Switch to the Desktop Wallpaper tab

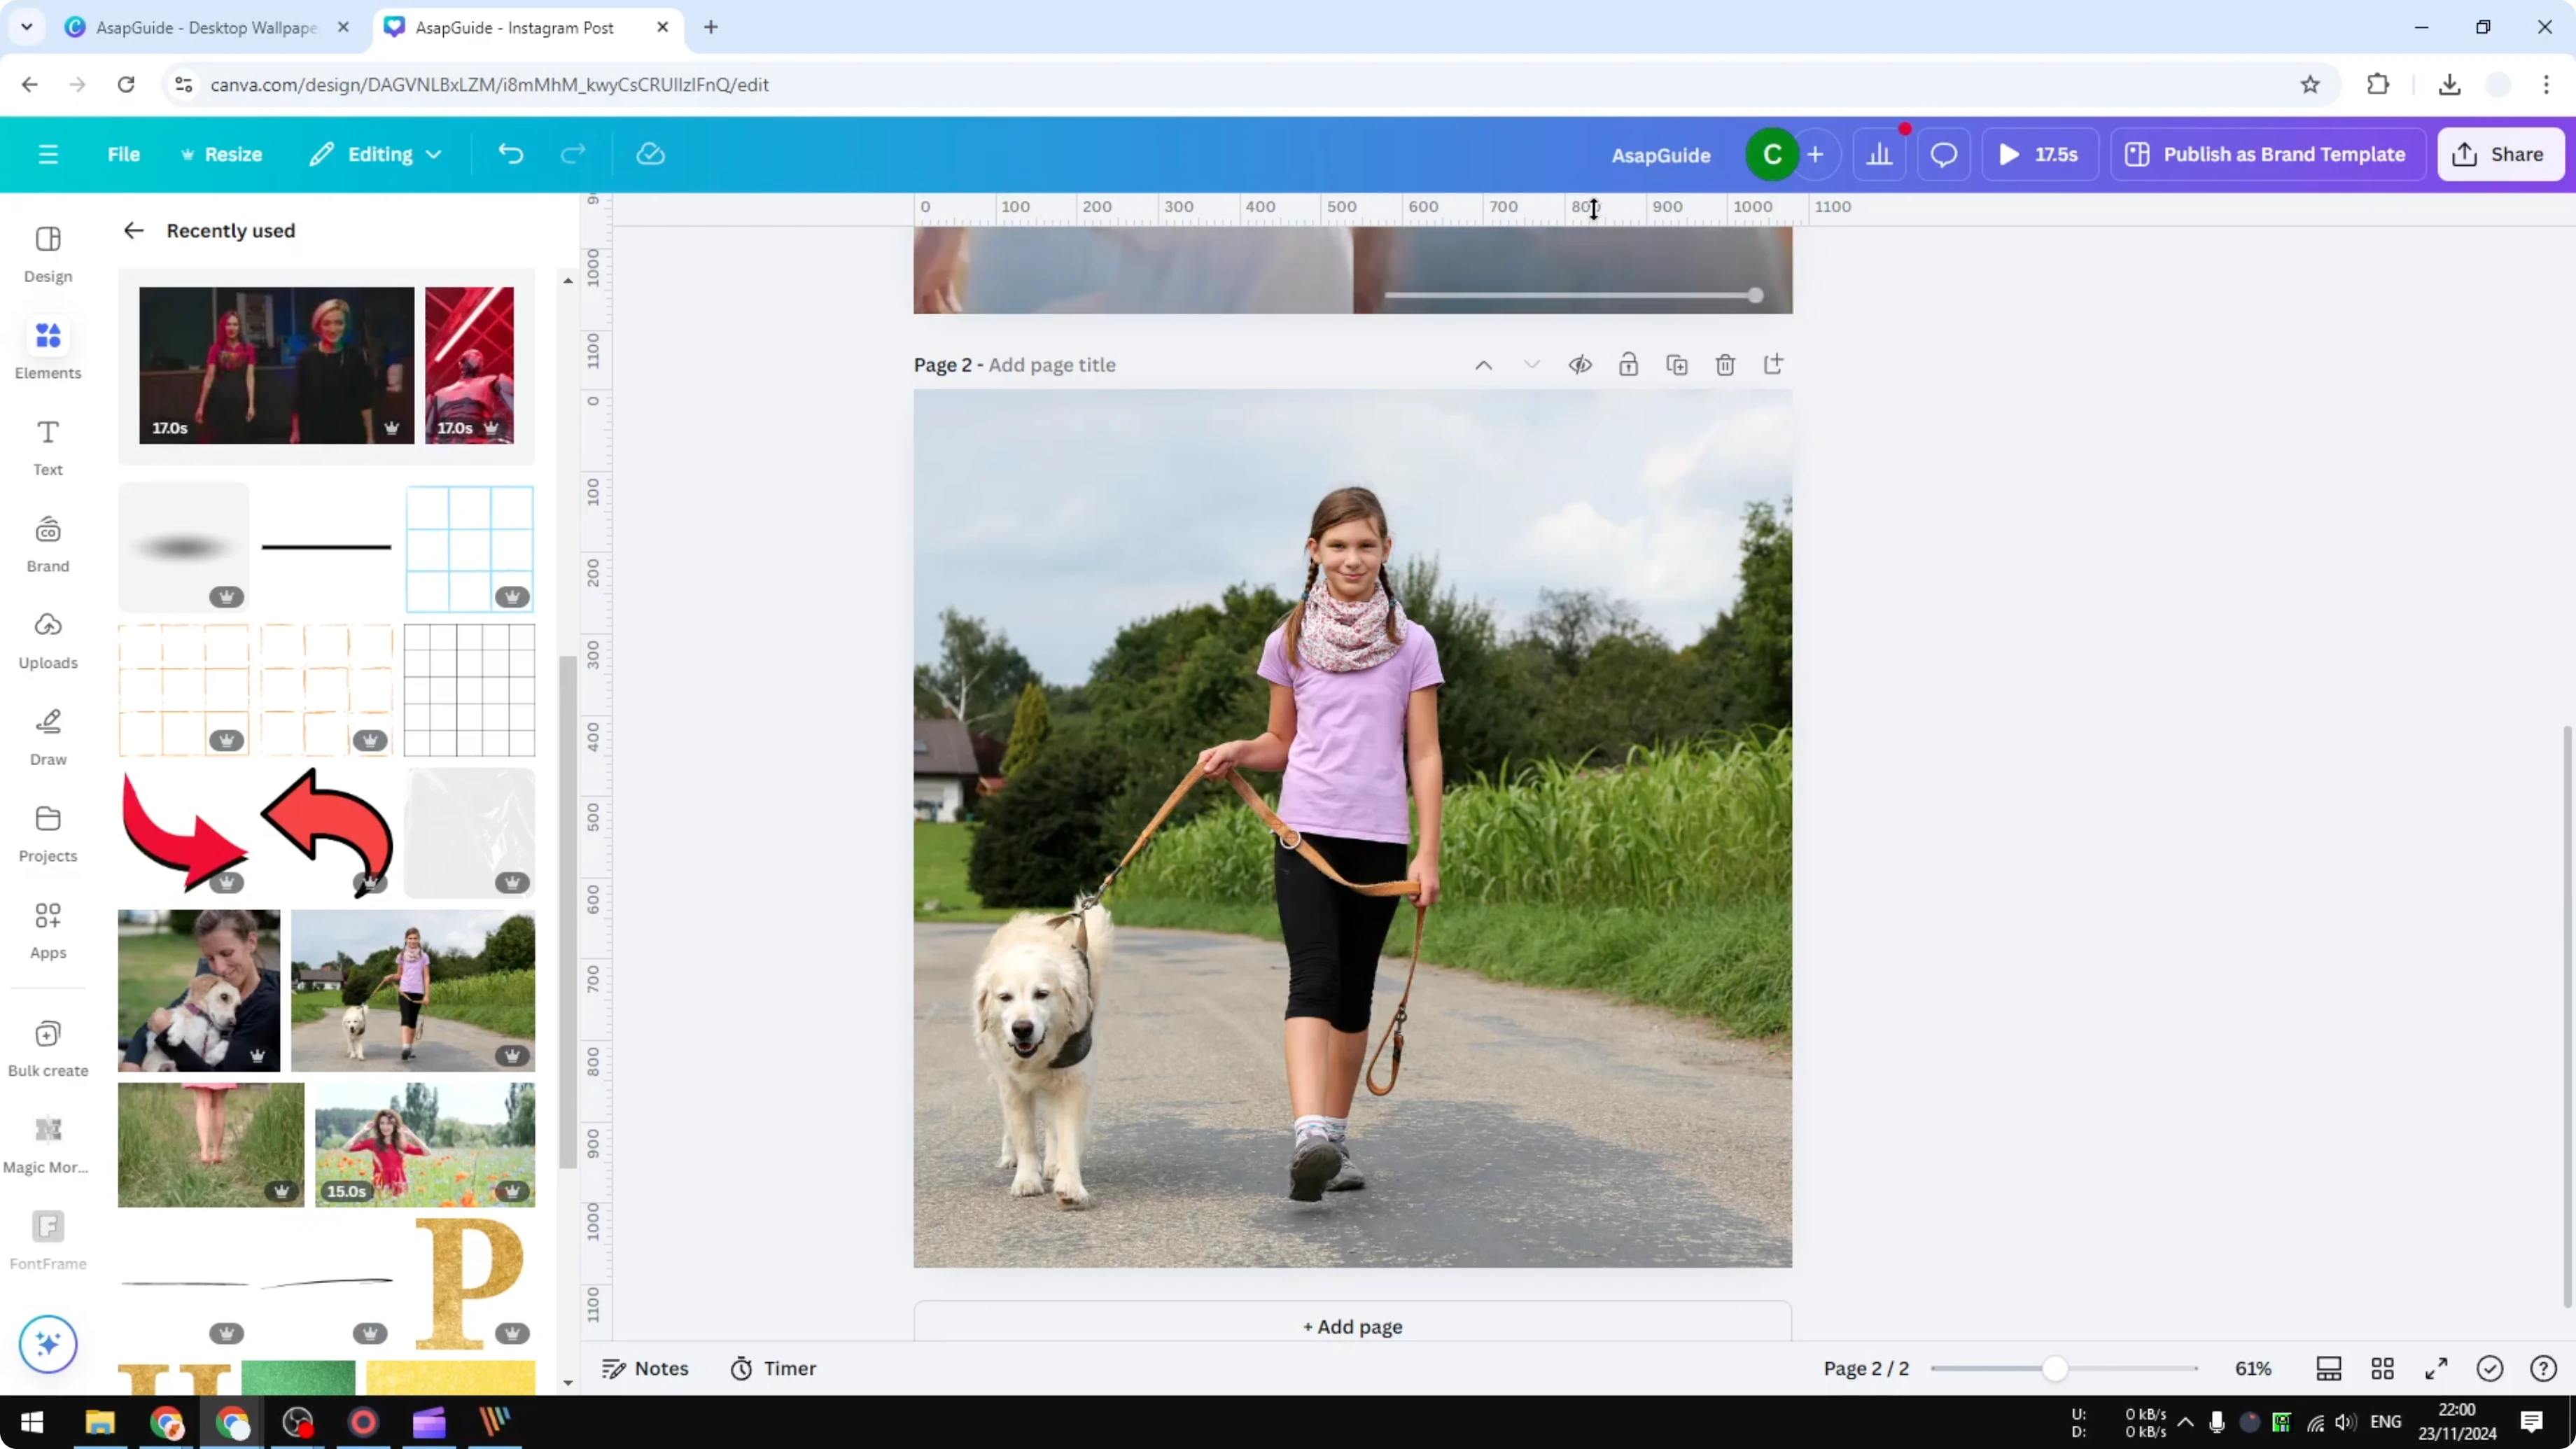click(x=200, y=27)
